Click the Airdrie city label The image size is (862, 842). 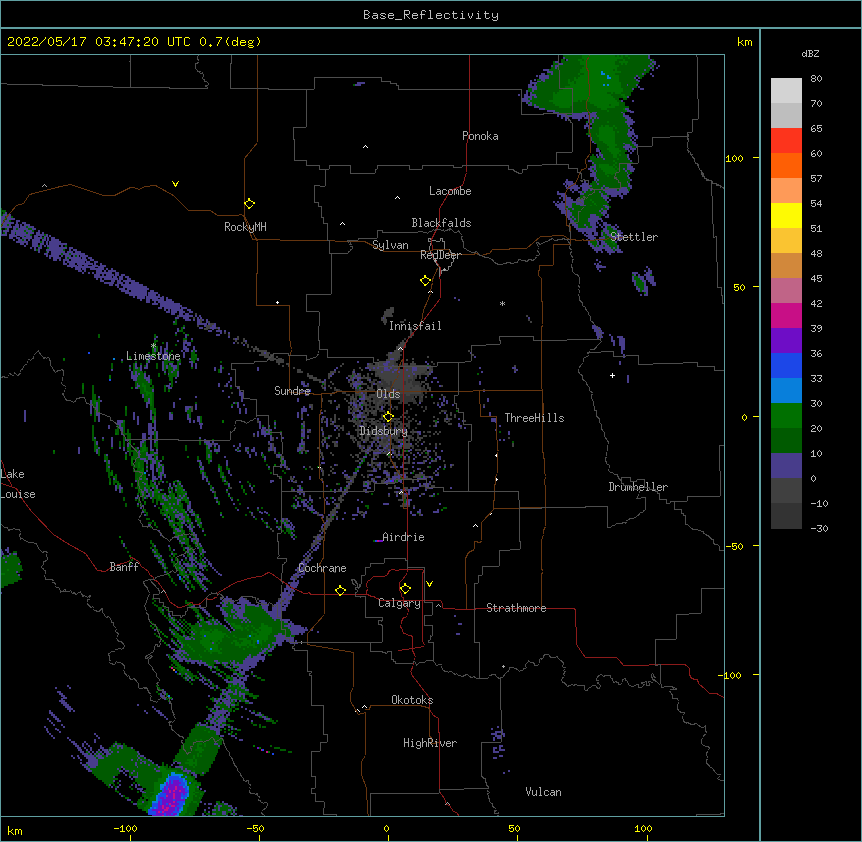(404, 537)
